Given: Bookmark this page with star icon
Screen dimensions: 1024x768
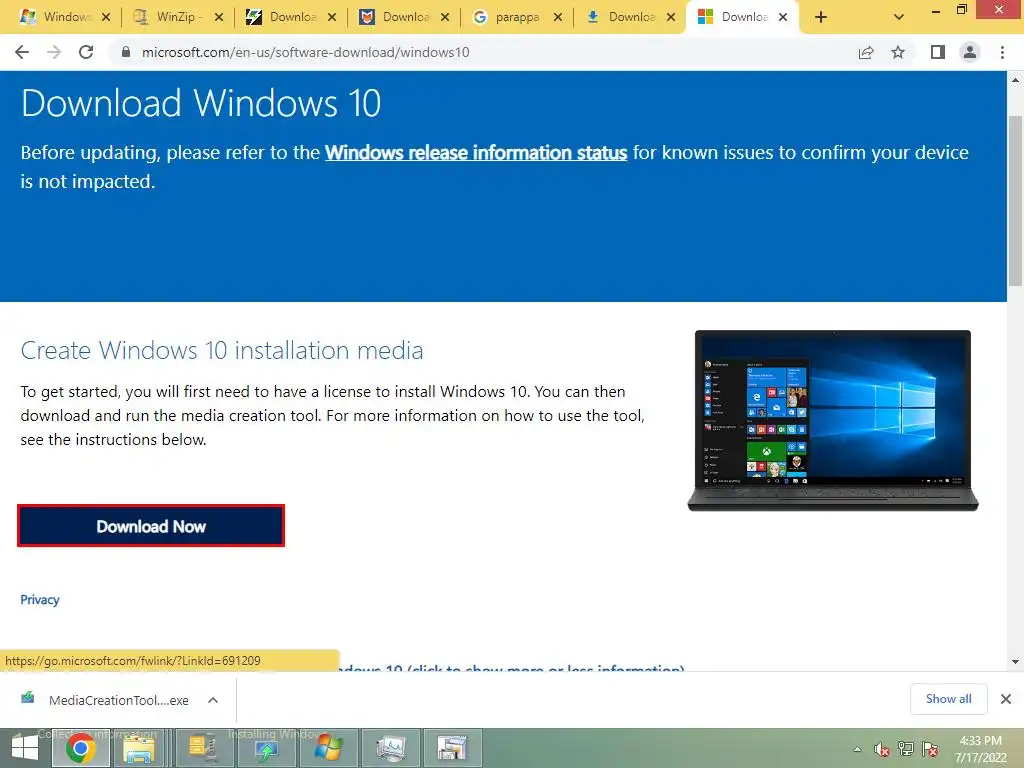Looking at the screenshot, I should [899, 52].
